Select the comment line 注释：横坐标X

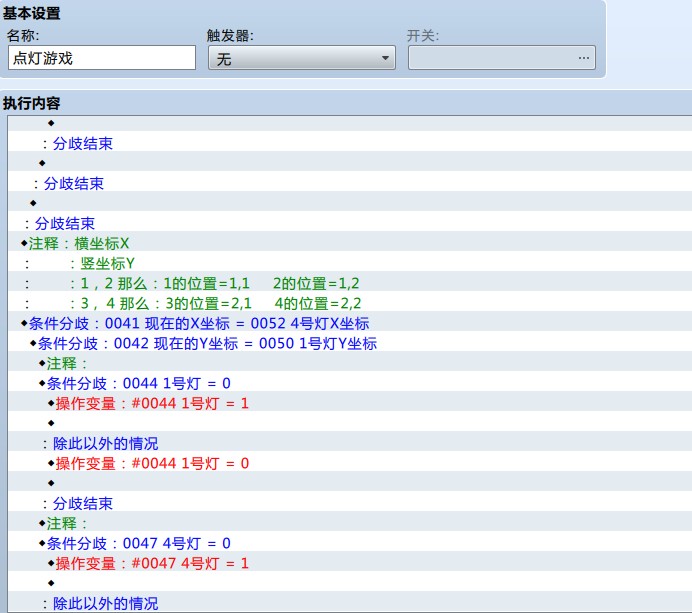[350, 243]
